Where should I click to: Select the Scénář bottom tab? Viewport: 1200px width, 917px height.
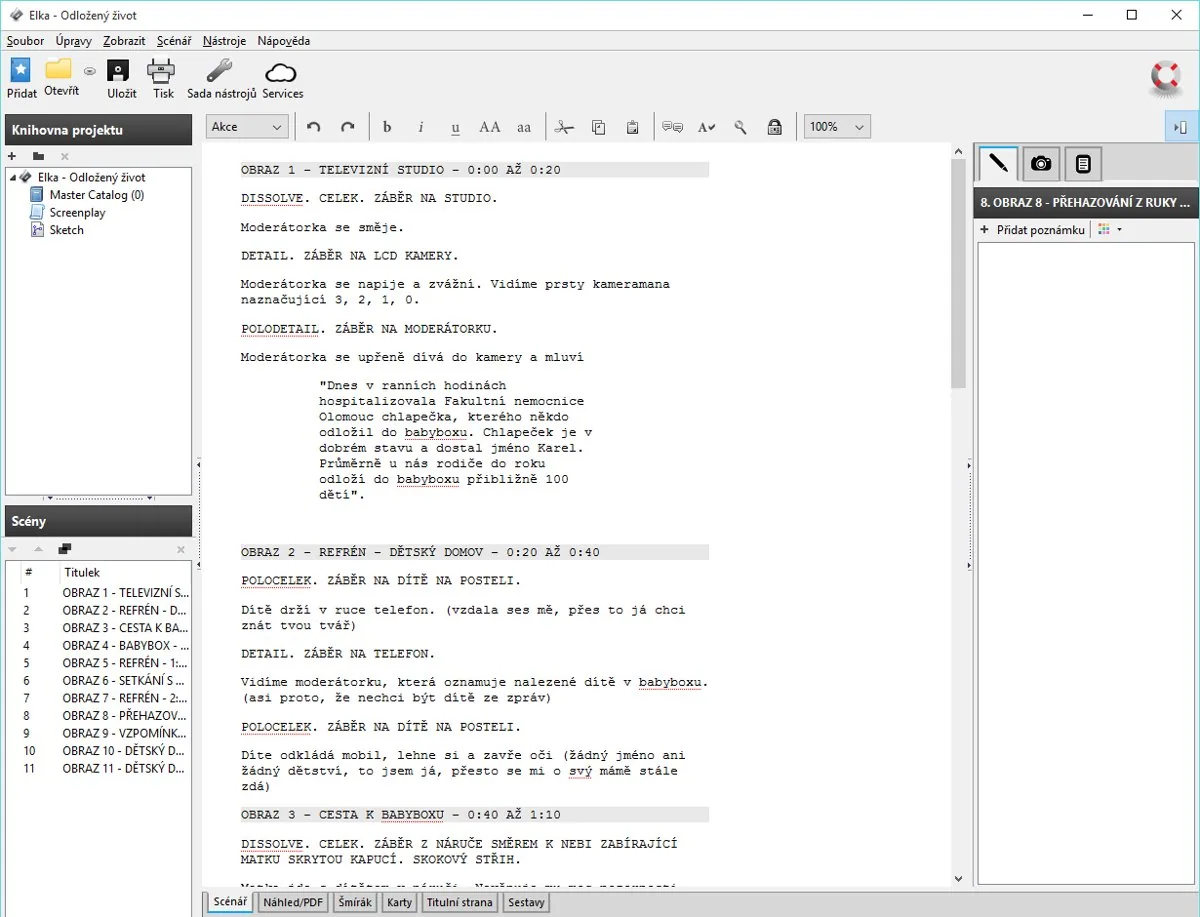(230, 902)
